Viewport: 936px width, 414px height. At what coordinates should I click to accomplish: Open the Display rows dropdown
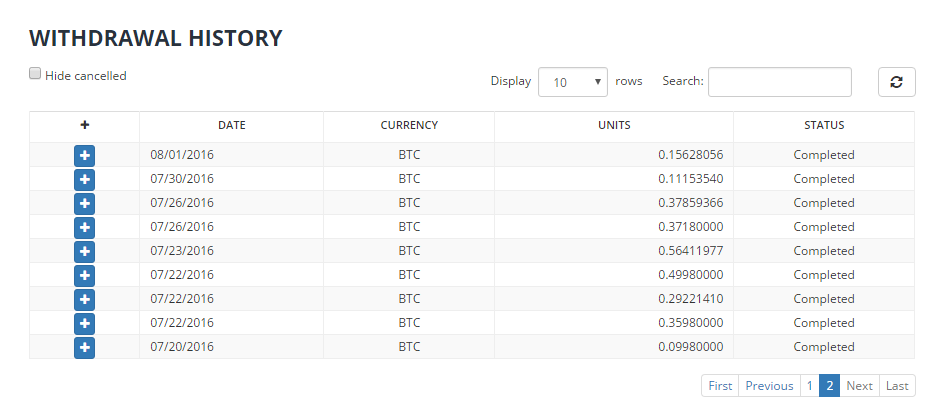572,82
